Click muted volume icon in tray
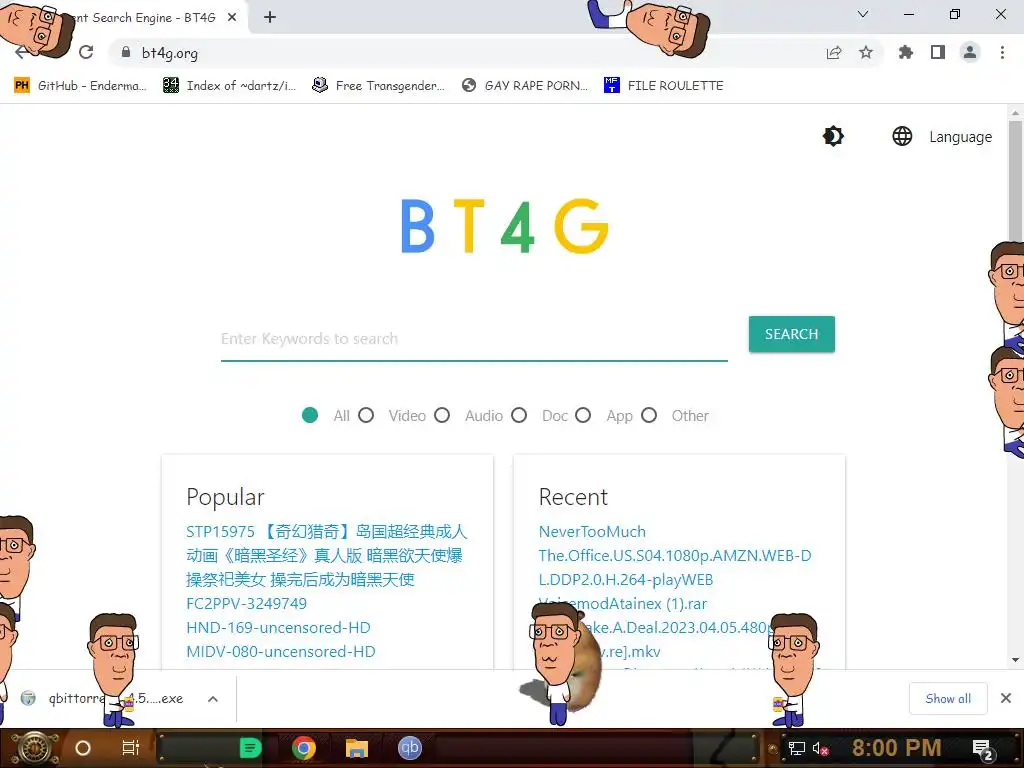Screen dimensions: 1024x768 point(820,748)
